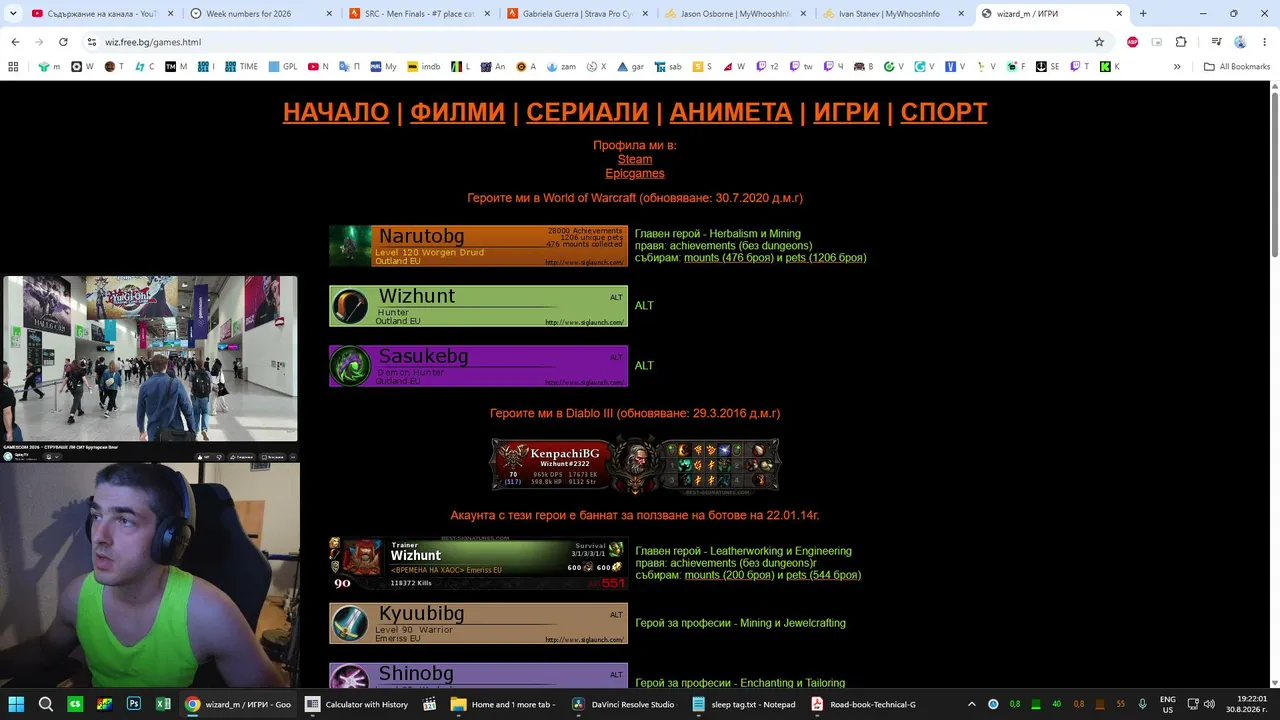Open the mounts (200 броя) link
Screen dimensions: 1280x720
coord(728,575)
